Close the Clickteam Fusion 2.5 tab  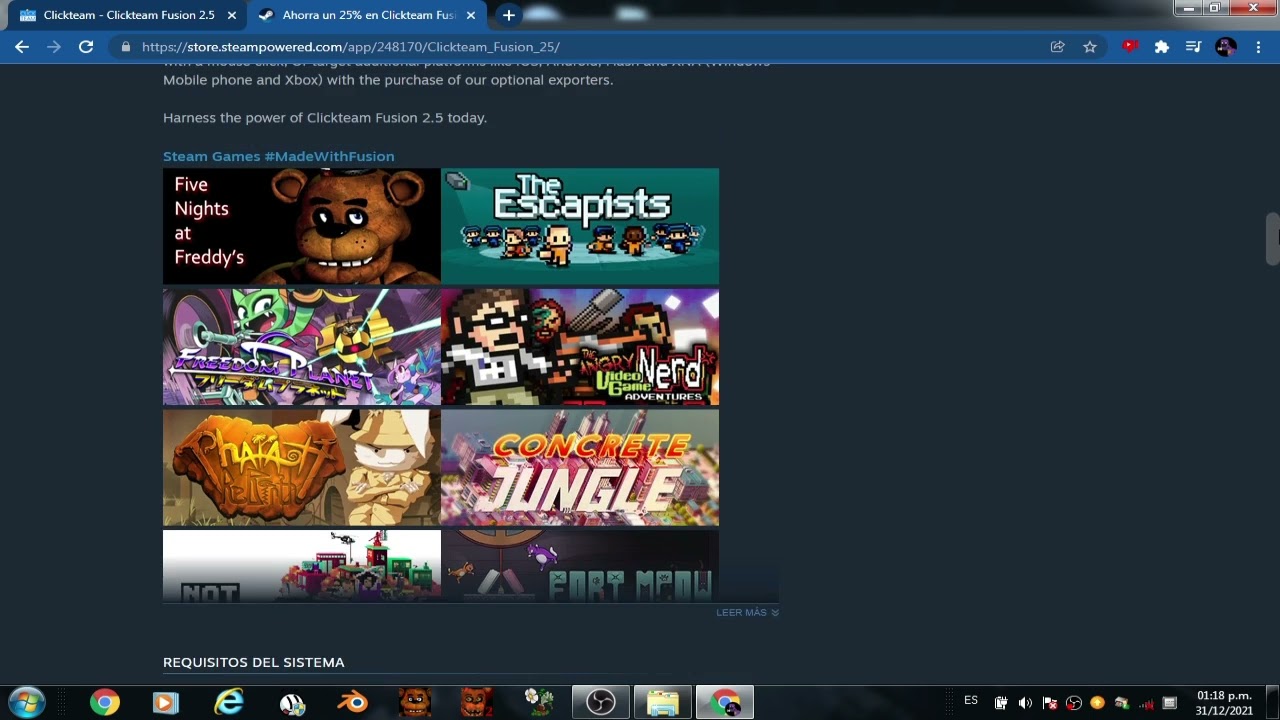[231, 15]
